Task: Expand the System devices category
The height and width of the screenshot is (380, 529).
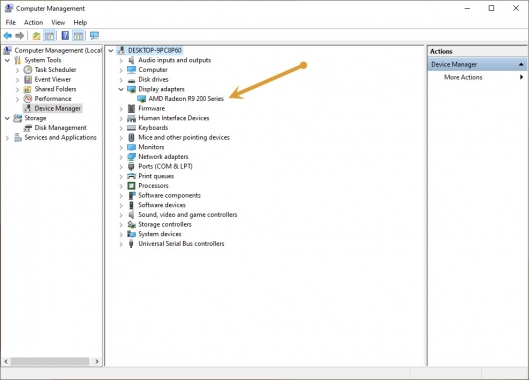Action: pos(121,234)
